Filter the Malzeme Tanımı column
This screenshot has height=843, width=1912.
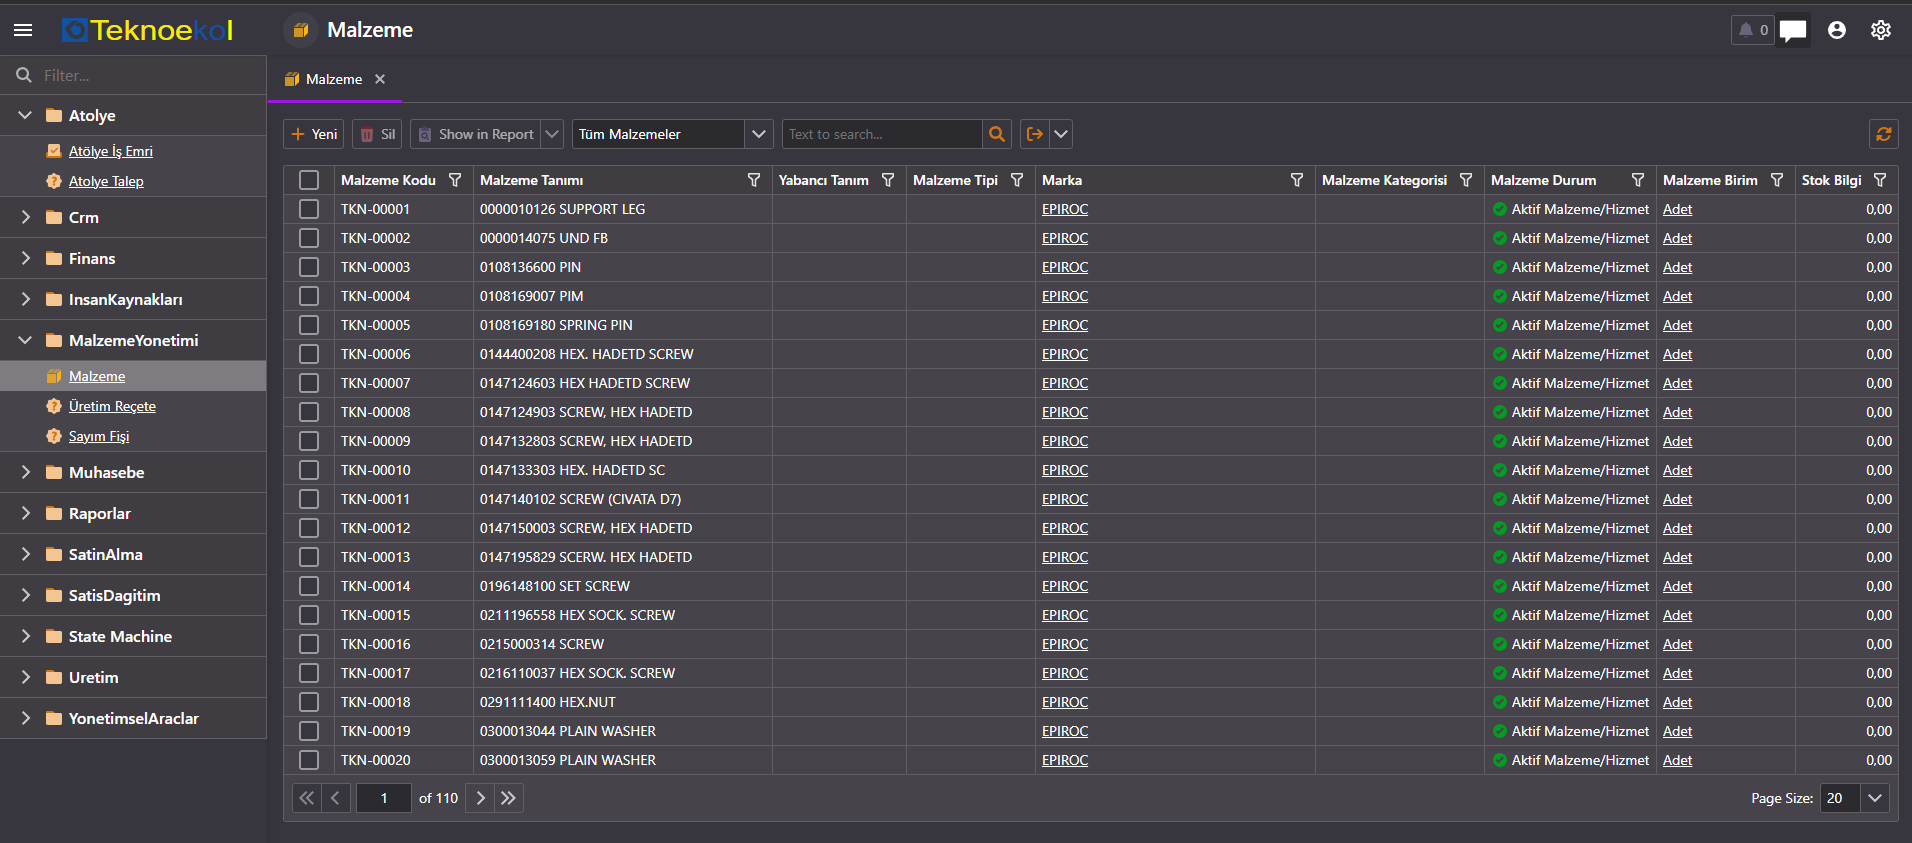(x=754, y=180)
